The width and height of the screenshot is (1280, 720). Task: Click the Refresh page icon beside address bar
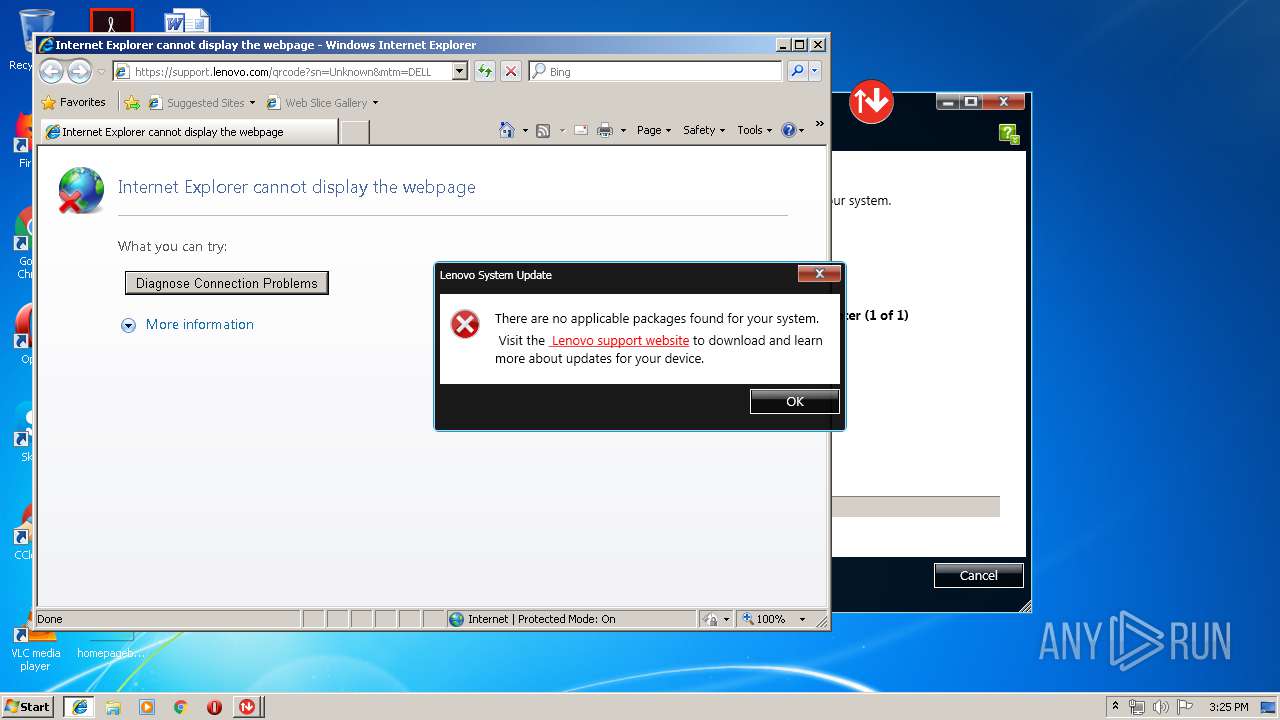pyautogui.click(x=485, y=71)
